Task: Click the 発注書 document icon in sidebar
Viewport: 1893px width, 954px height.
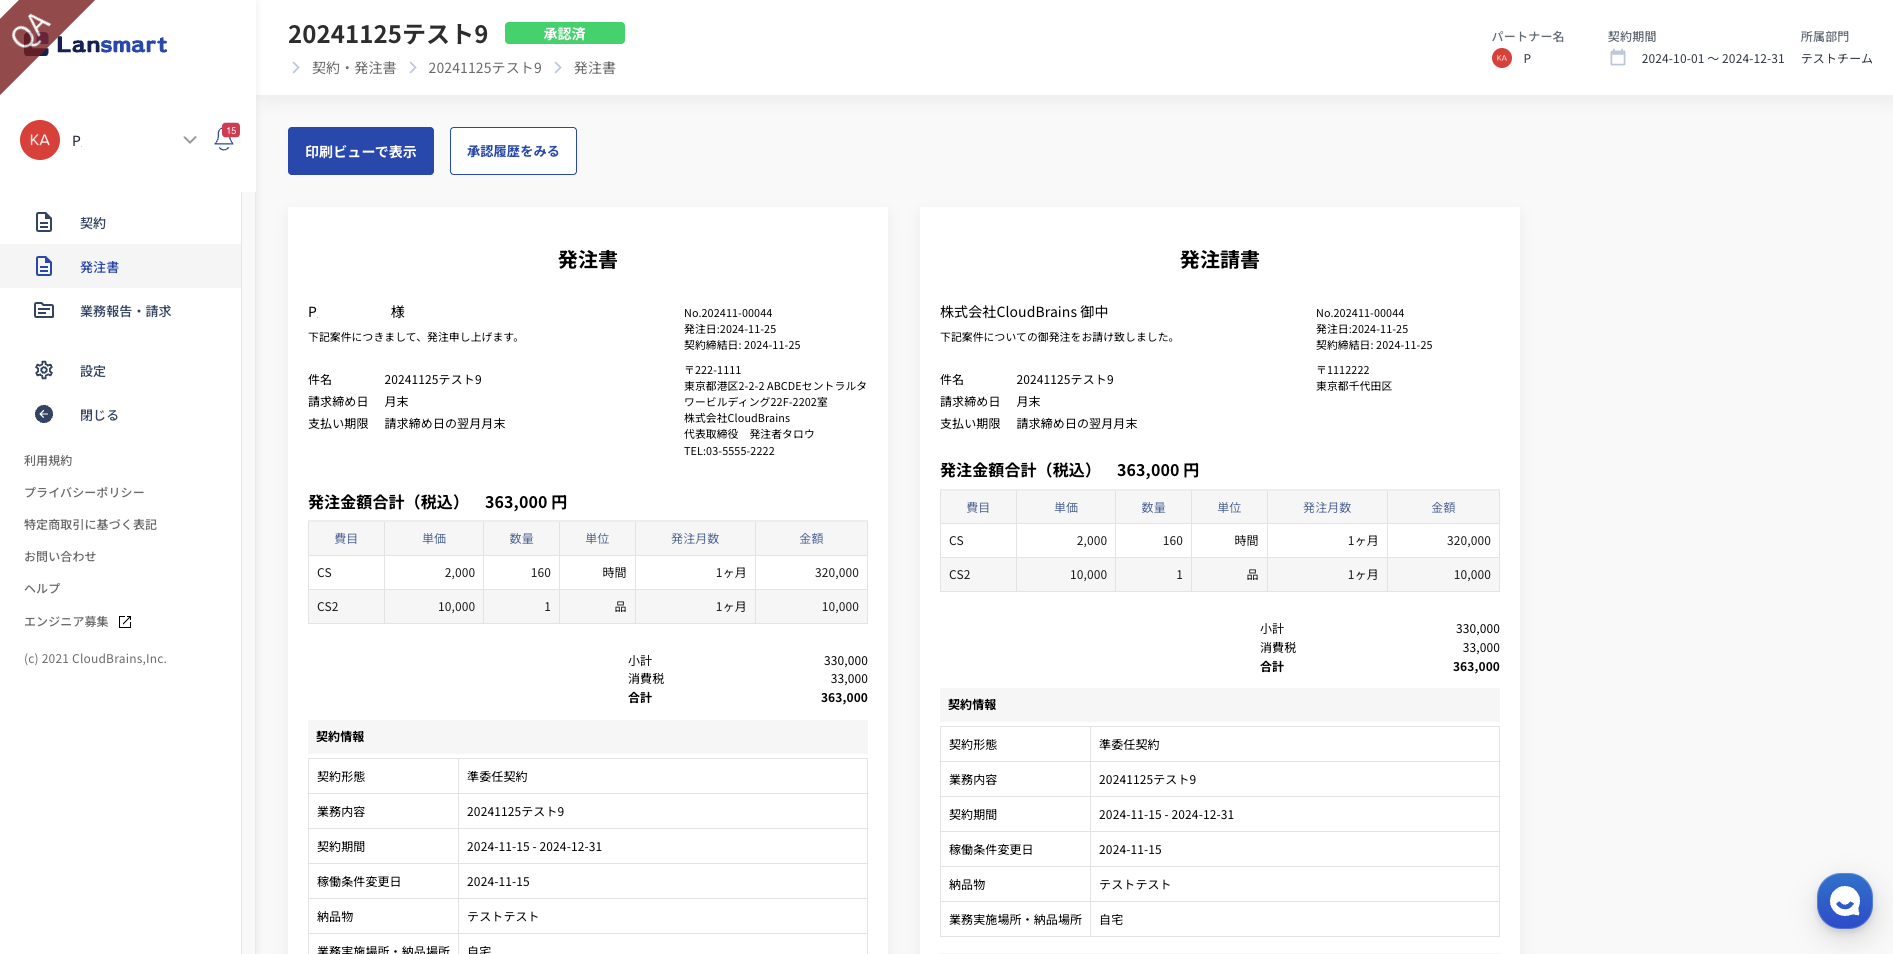Action: tap(44, 266)
